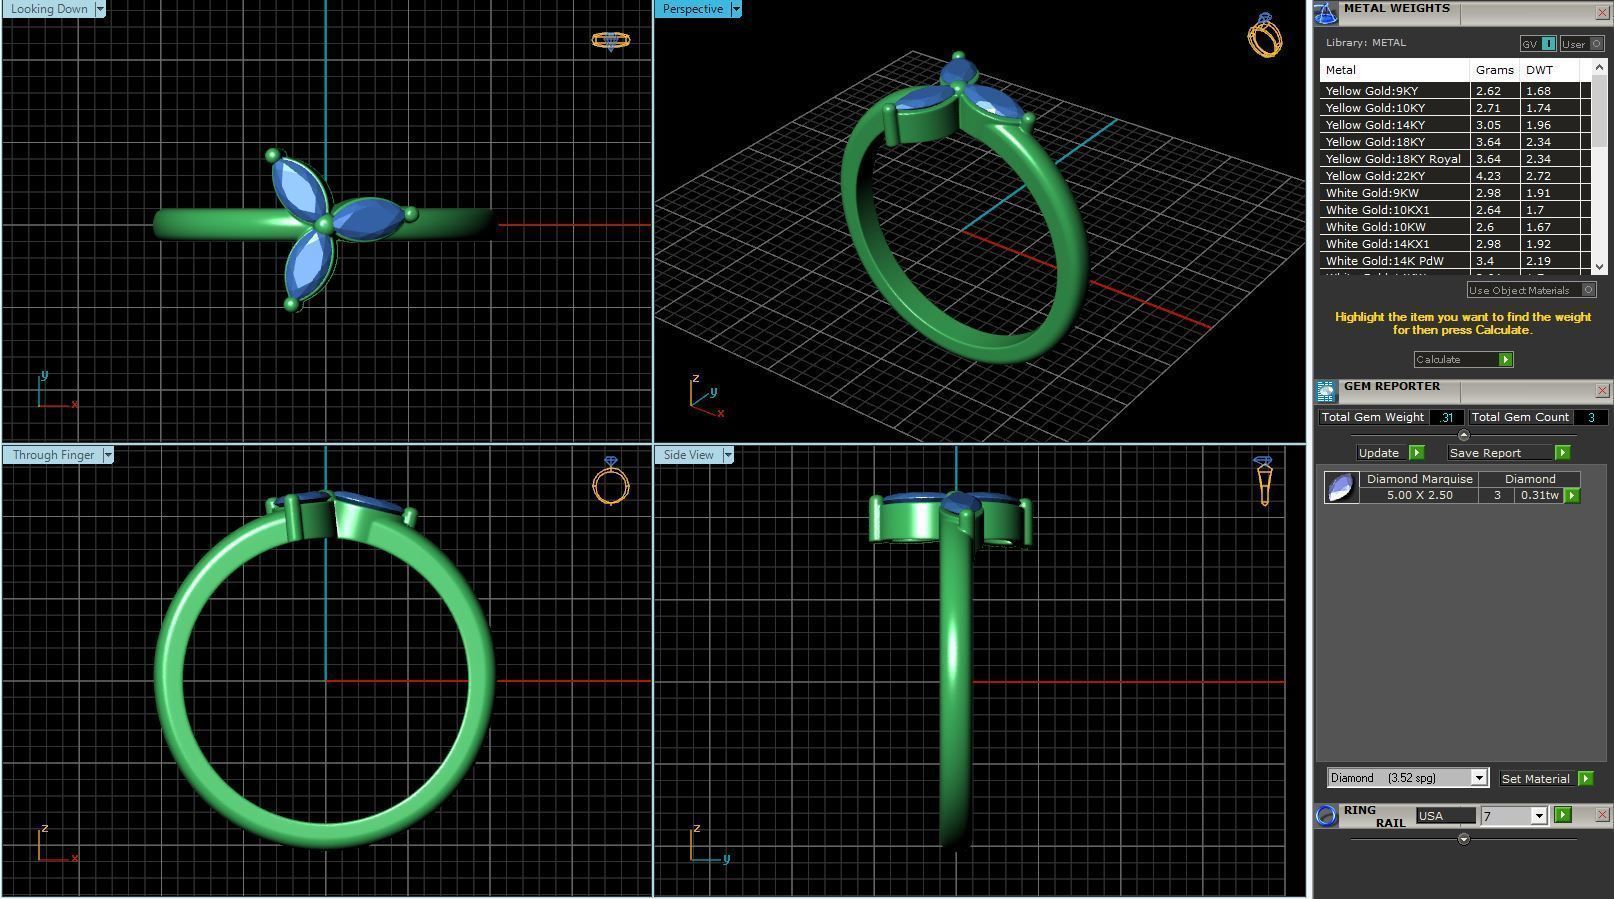Open the Perspective viewport dropdown arrow
The width and height of the screenshot is (1614, 899).
click(736, 9)
